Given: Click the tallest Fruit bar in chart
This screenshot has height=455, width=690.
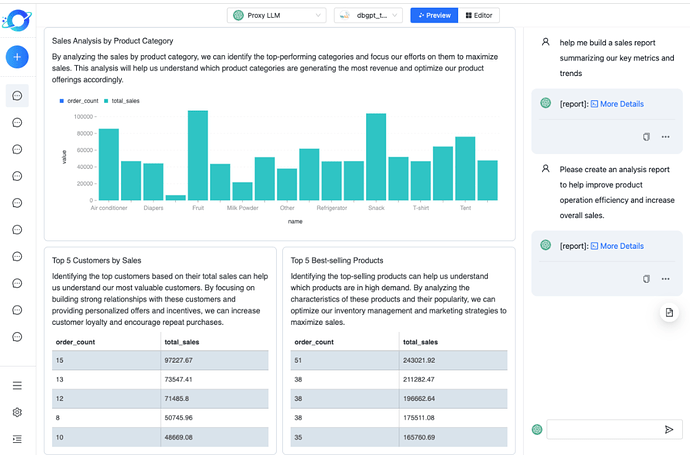Looking at the screenshot, I should pyautogui.click(x=198, y=155).
